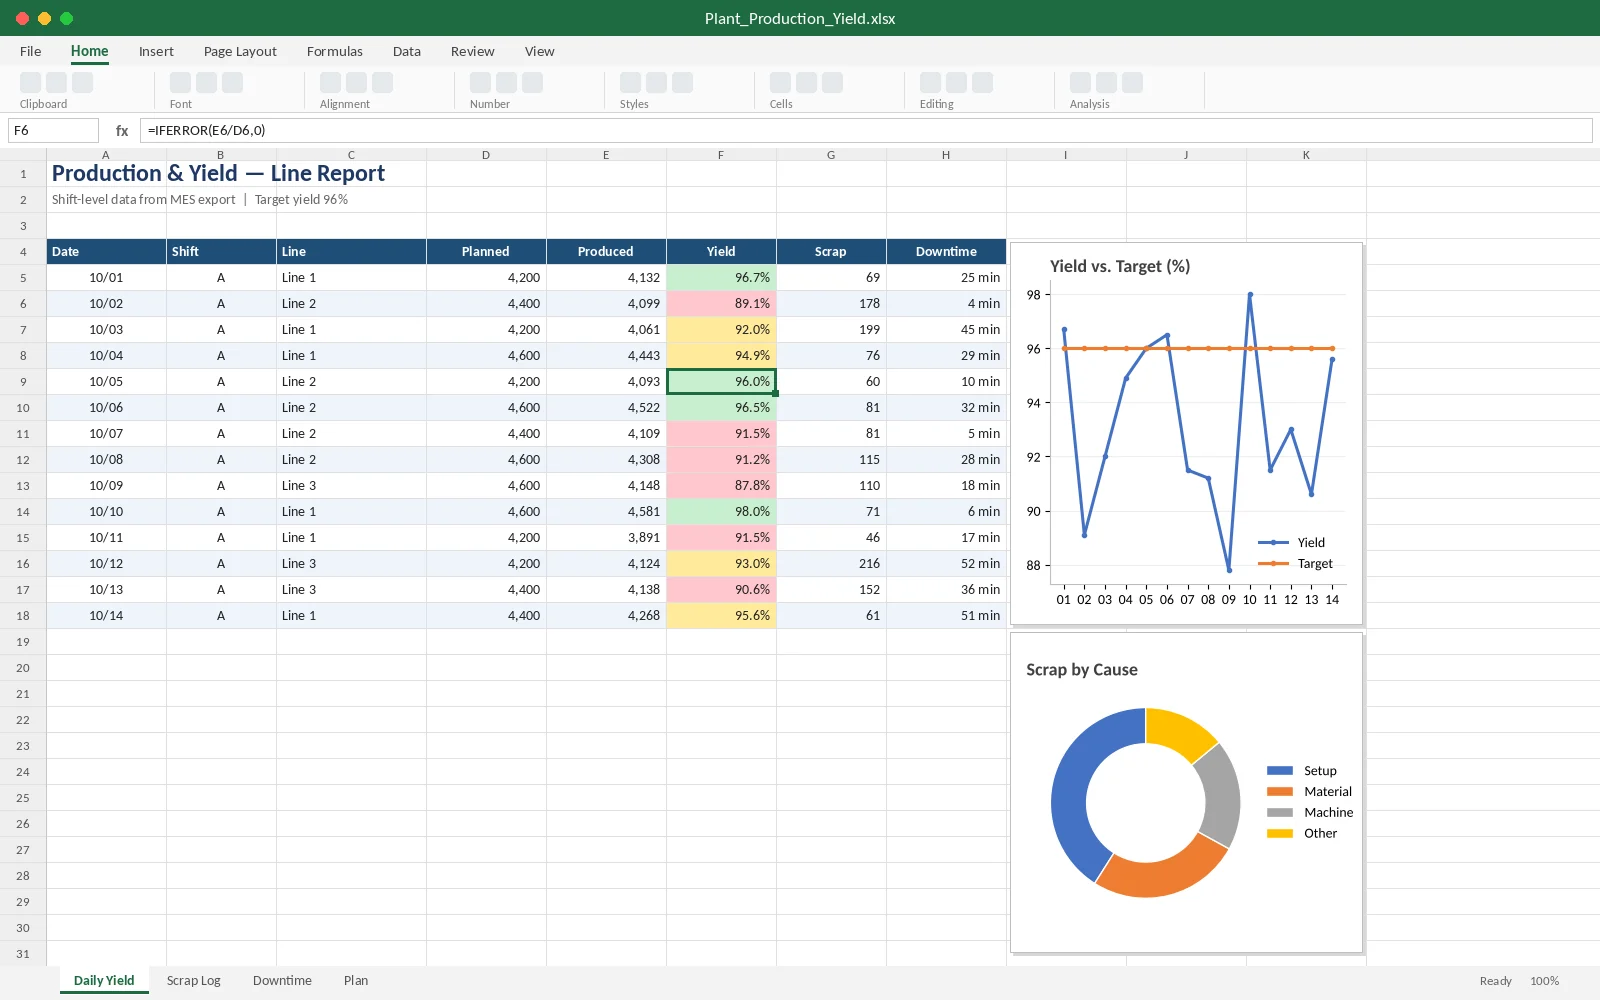Select the yield cell showing 87.8%

721,486
